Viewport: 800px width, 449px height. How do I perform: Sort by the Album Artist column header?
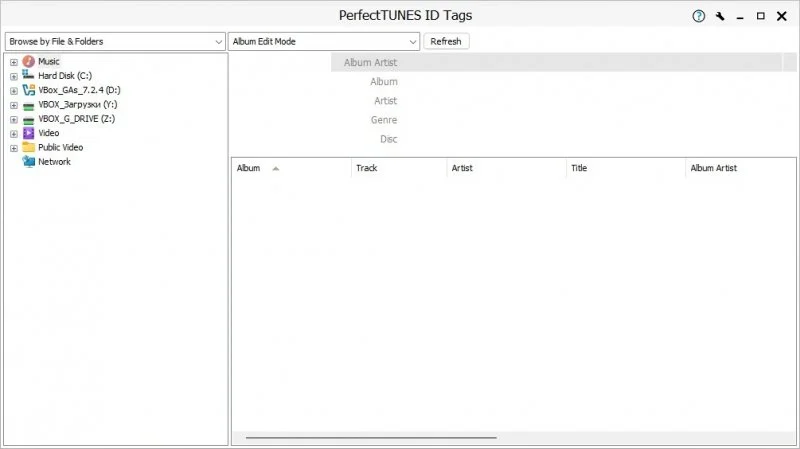740,168
